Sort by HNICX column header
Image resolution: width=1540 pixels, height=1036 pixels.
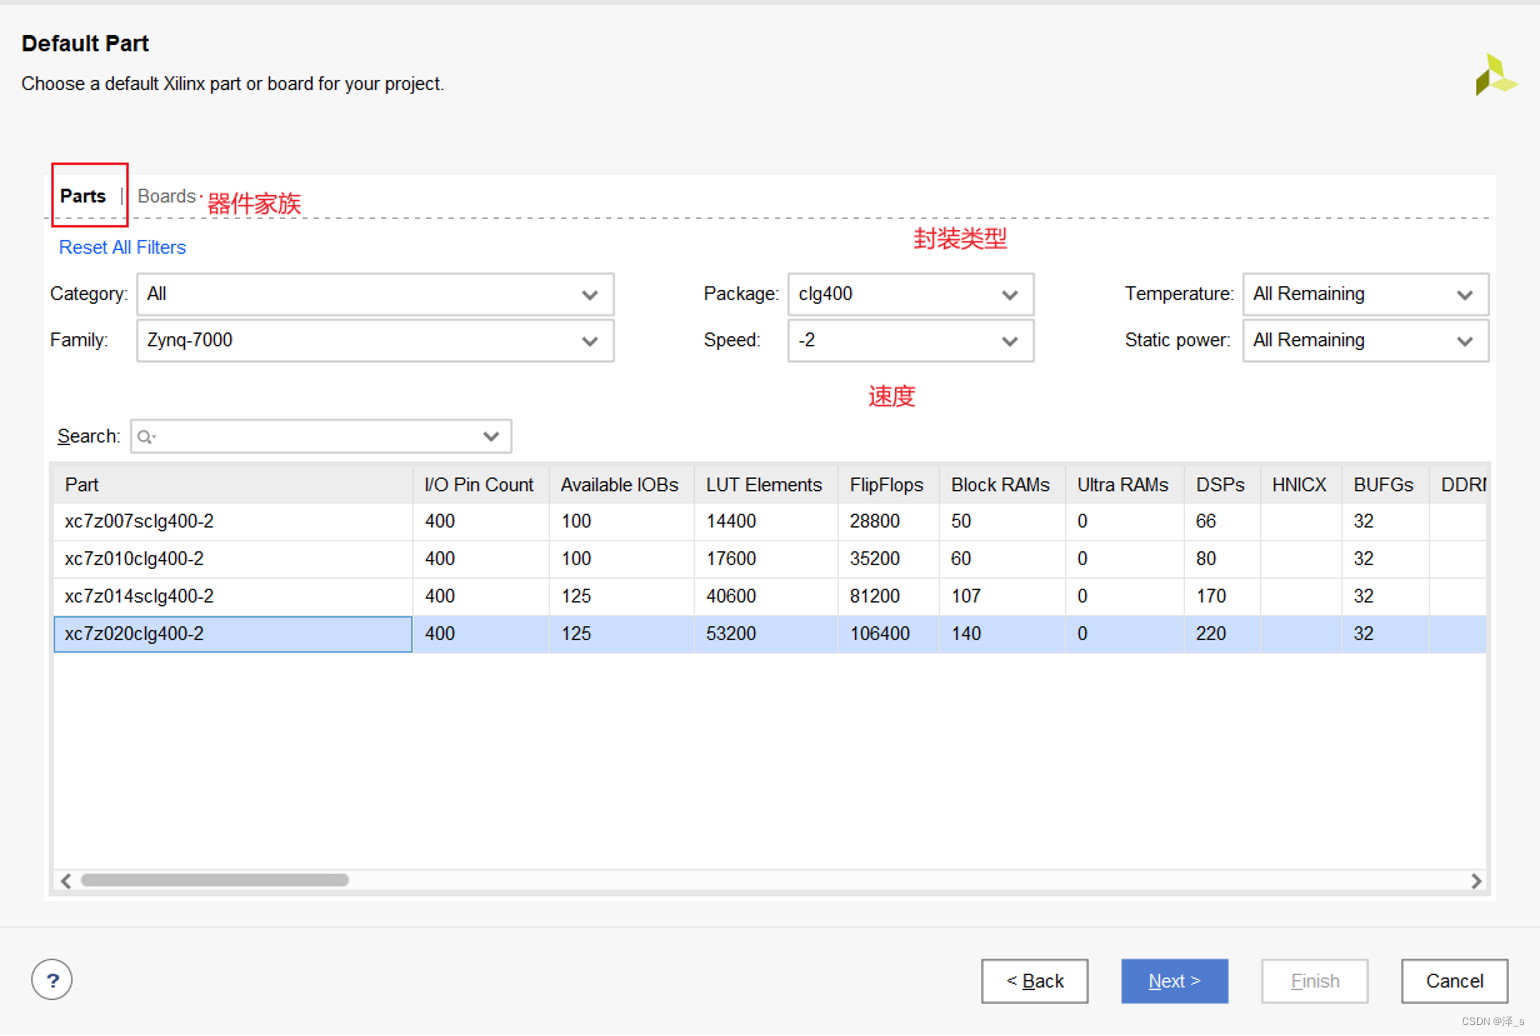coord(1300,485)
